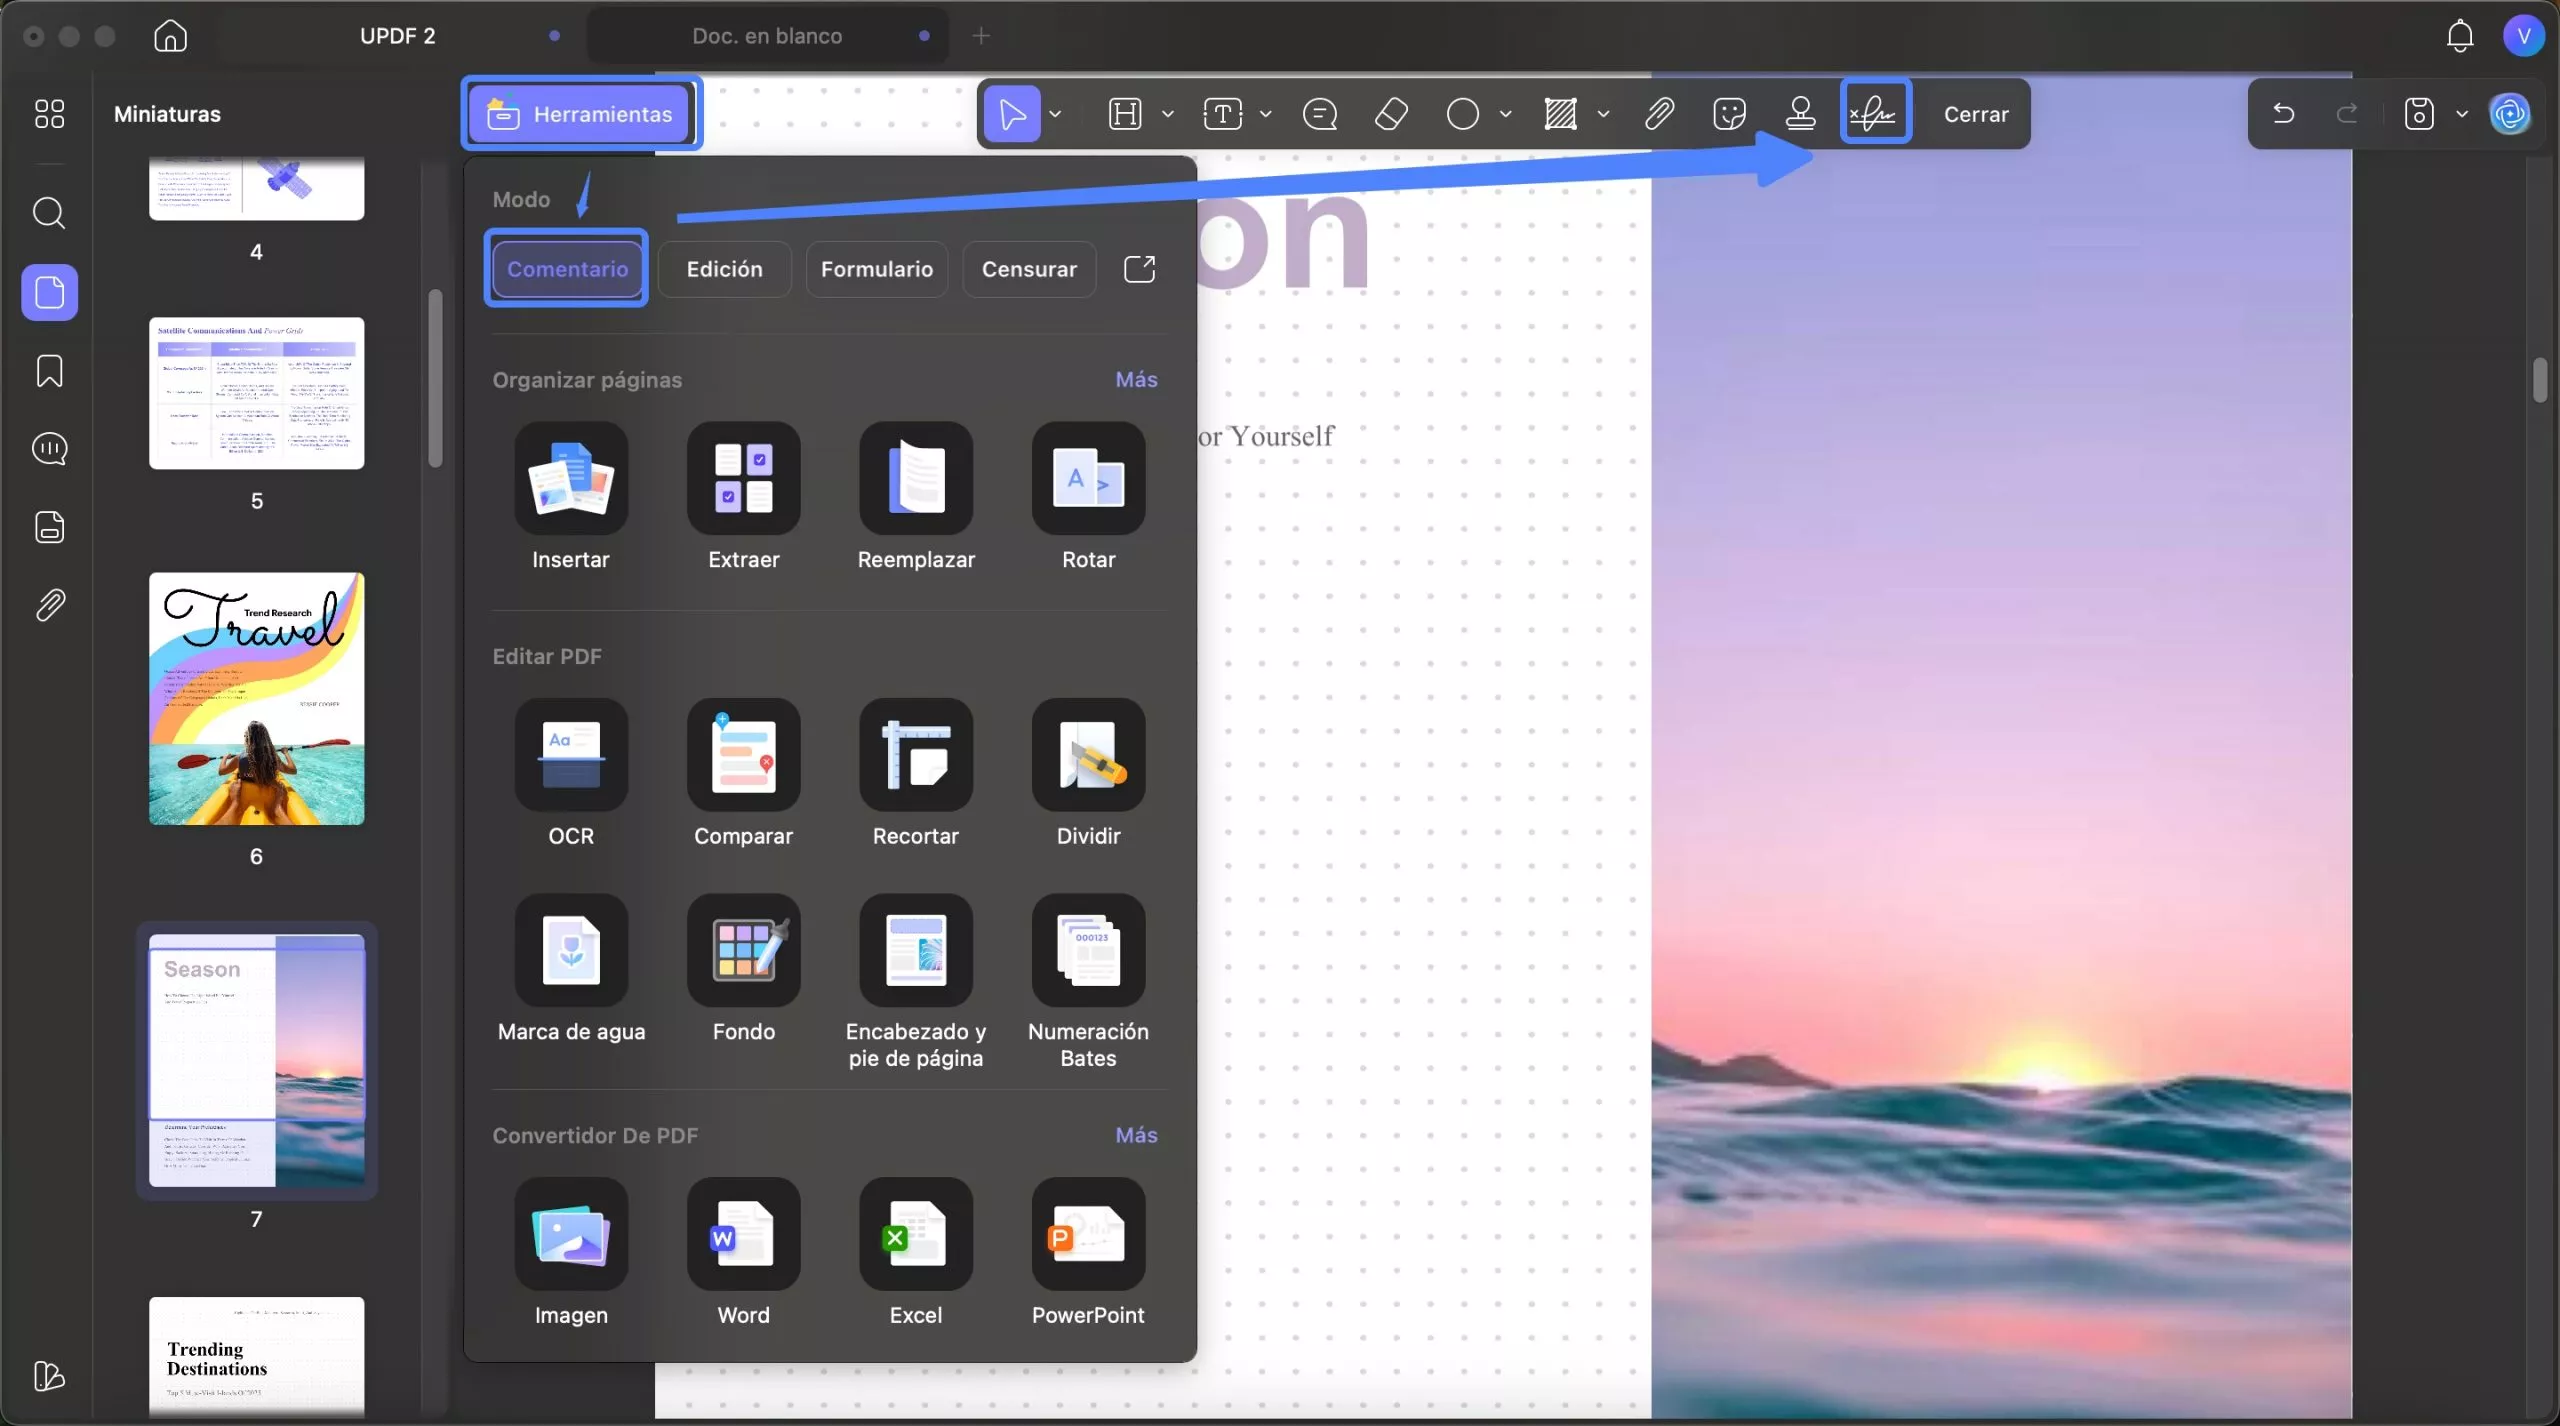Open the sticker tool
This screenshot has height=1426, width=2560.
click(1729, 114)
